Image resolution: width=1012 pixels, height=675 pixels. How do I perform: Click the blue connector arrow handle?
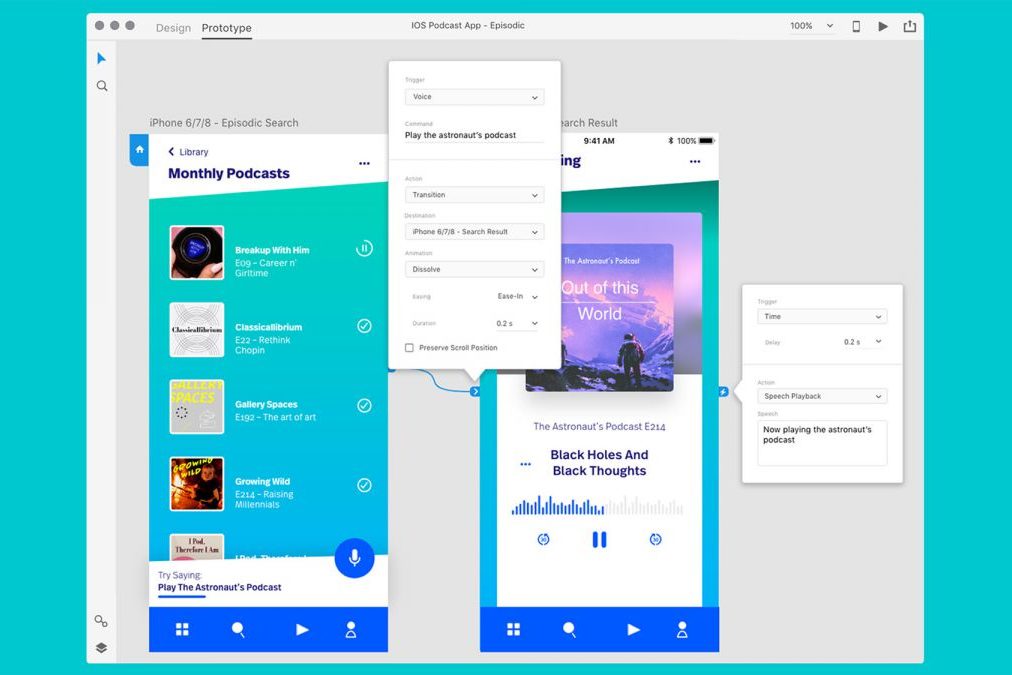tap(475, 391)
